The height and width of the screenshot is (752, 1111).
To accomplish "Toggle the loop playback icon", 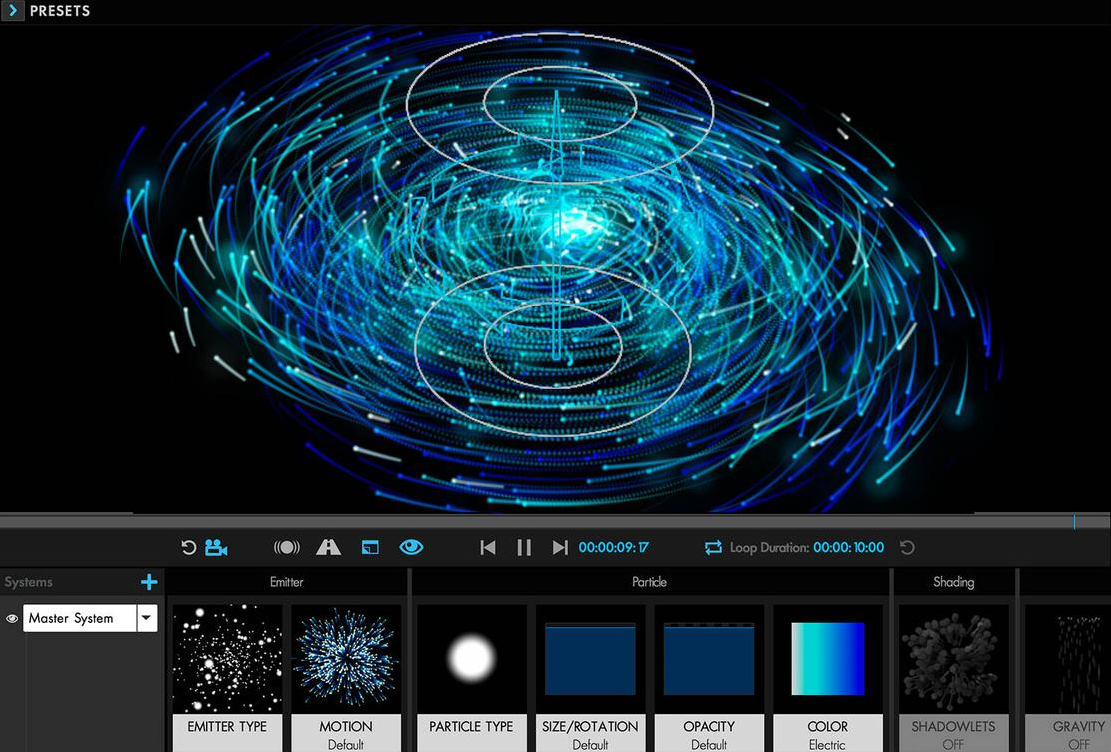I will (x=714, y=547).
